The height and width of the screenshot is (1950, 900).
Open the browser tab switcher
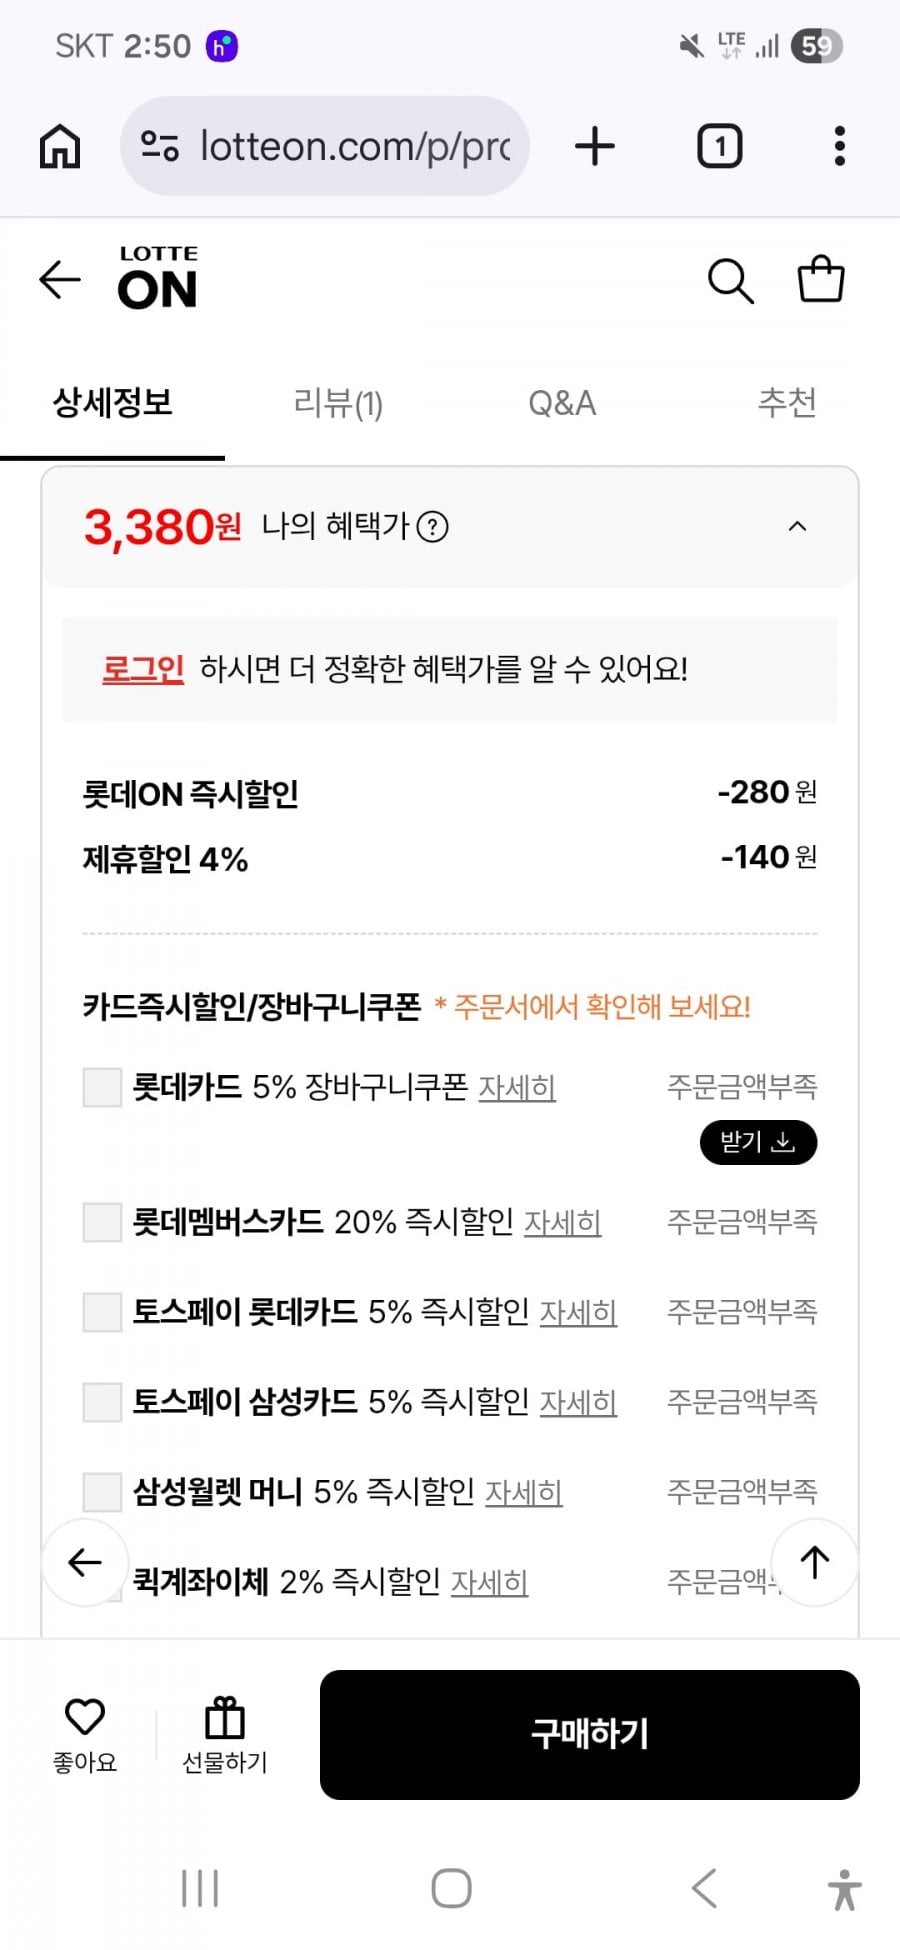[719, 147]
